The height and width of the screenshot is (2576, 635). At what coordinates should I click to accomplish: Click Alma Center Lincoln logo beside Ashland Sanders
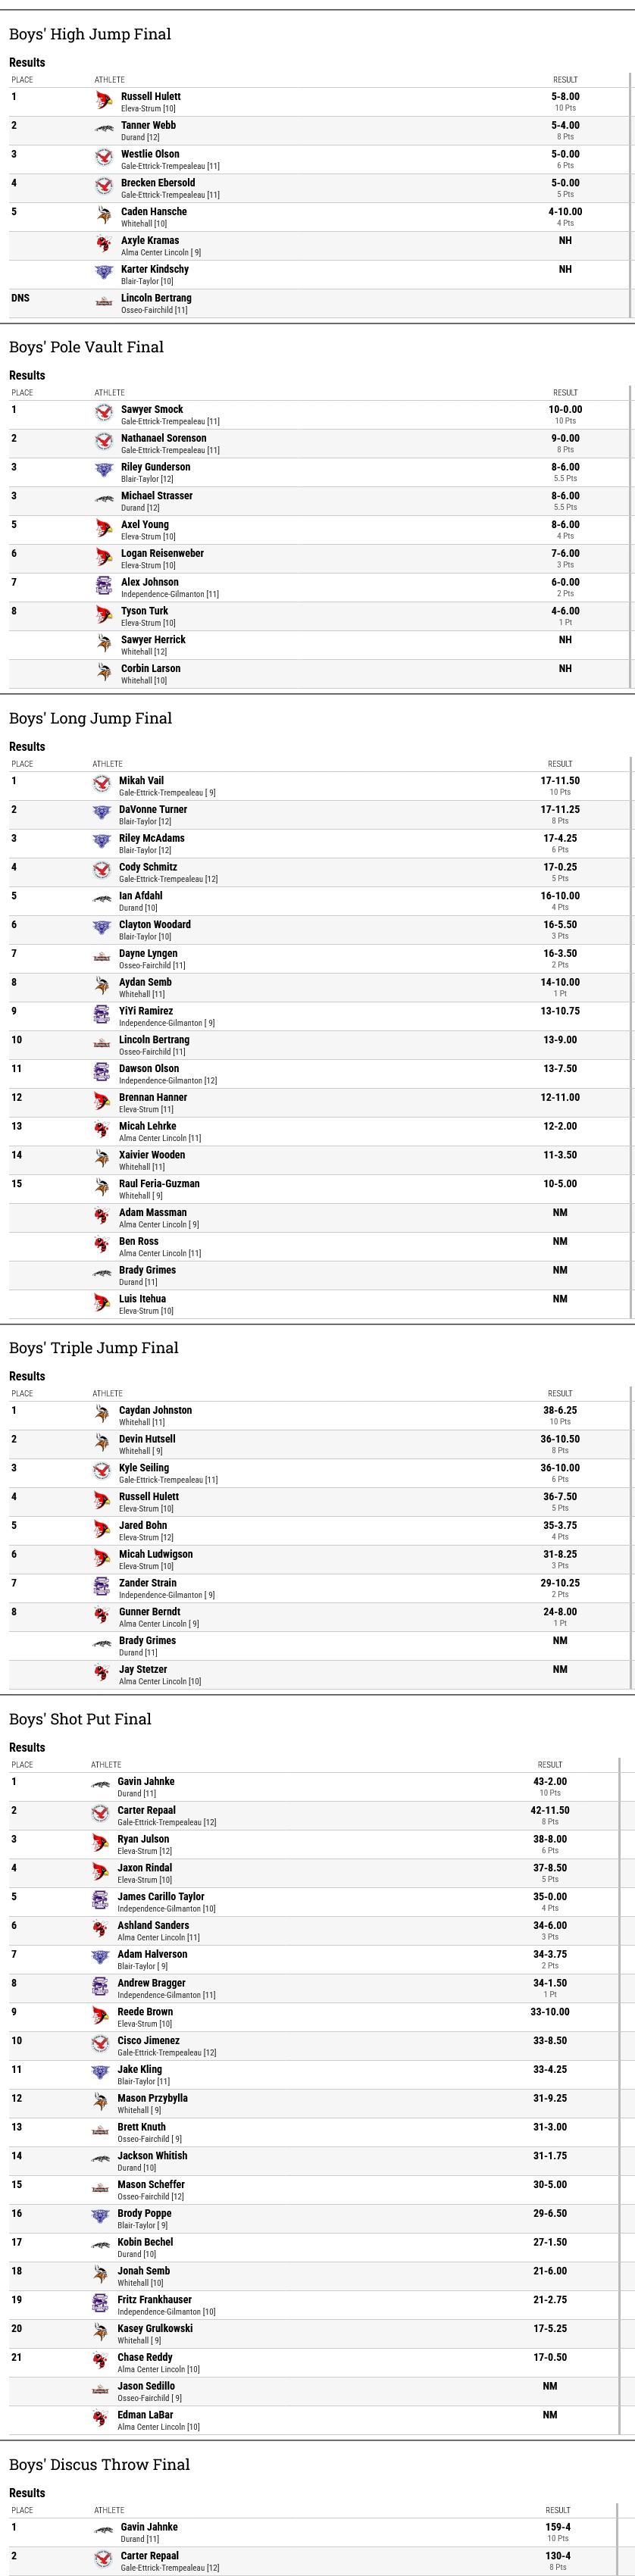point(100,1930)
